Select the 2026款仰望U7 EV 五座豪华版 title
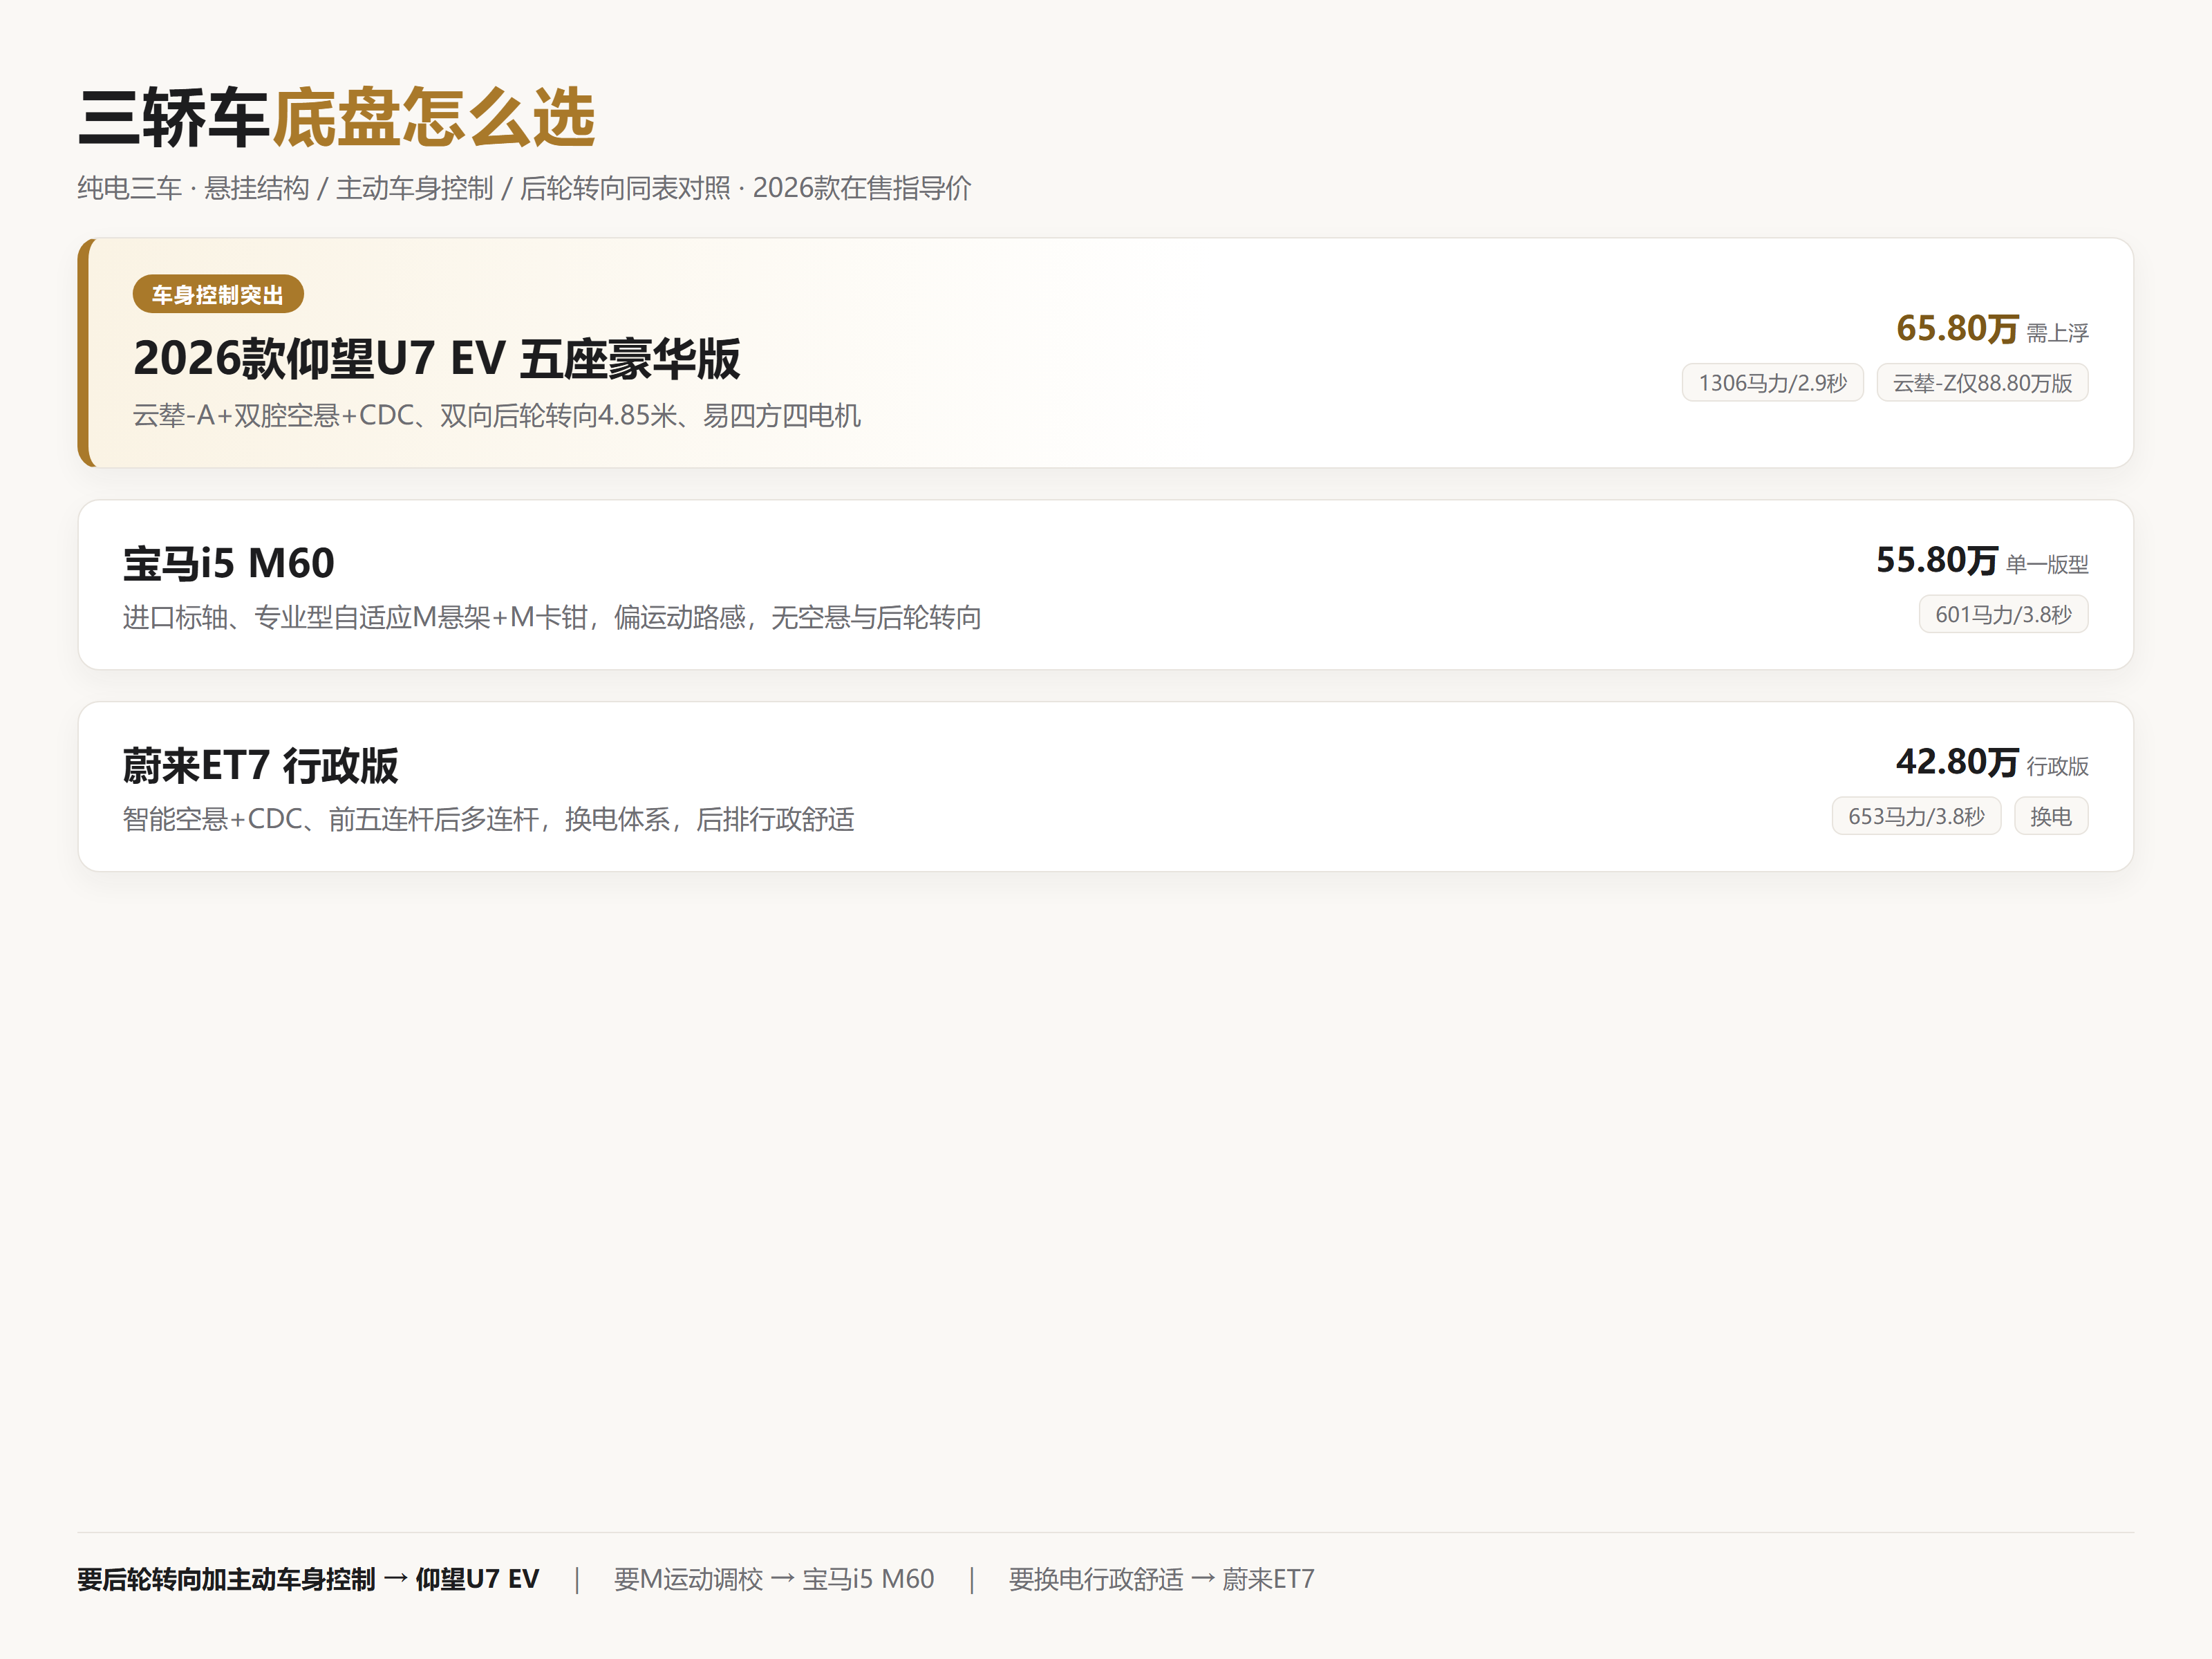Viewport: 2212px width, 1659px height. [x=437, y=358]
